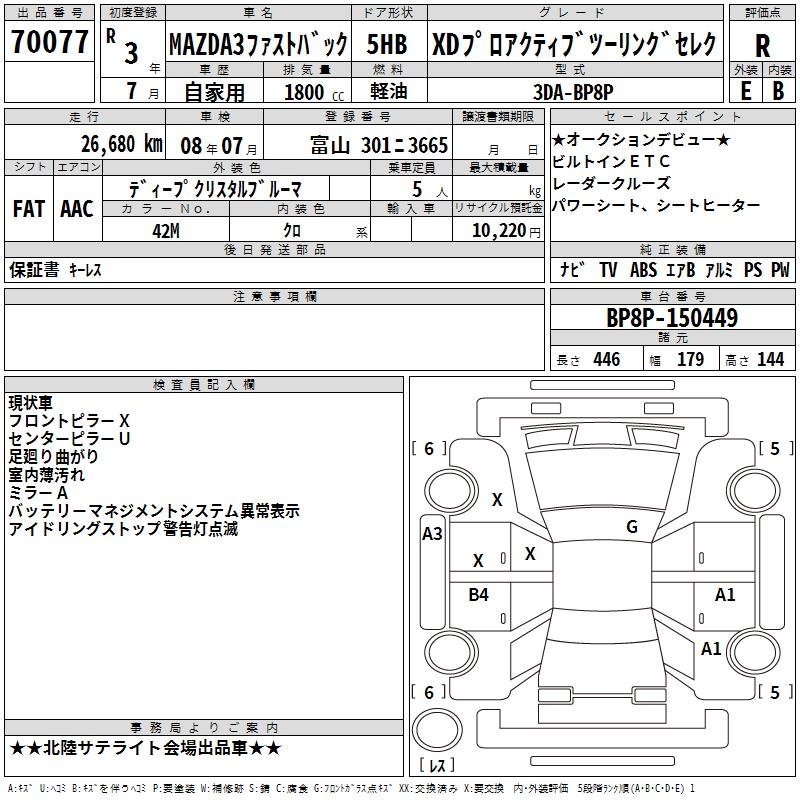
Task: Click lot number 70077
Action: pos(49,42)
